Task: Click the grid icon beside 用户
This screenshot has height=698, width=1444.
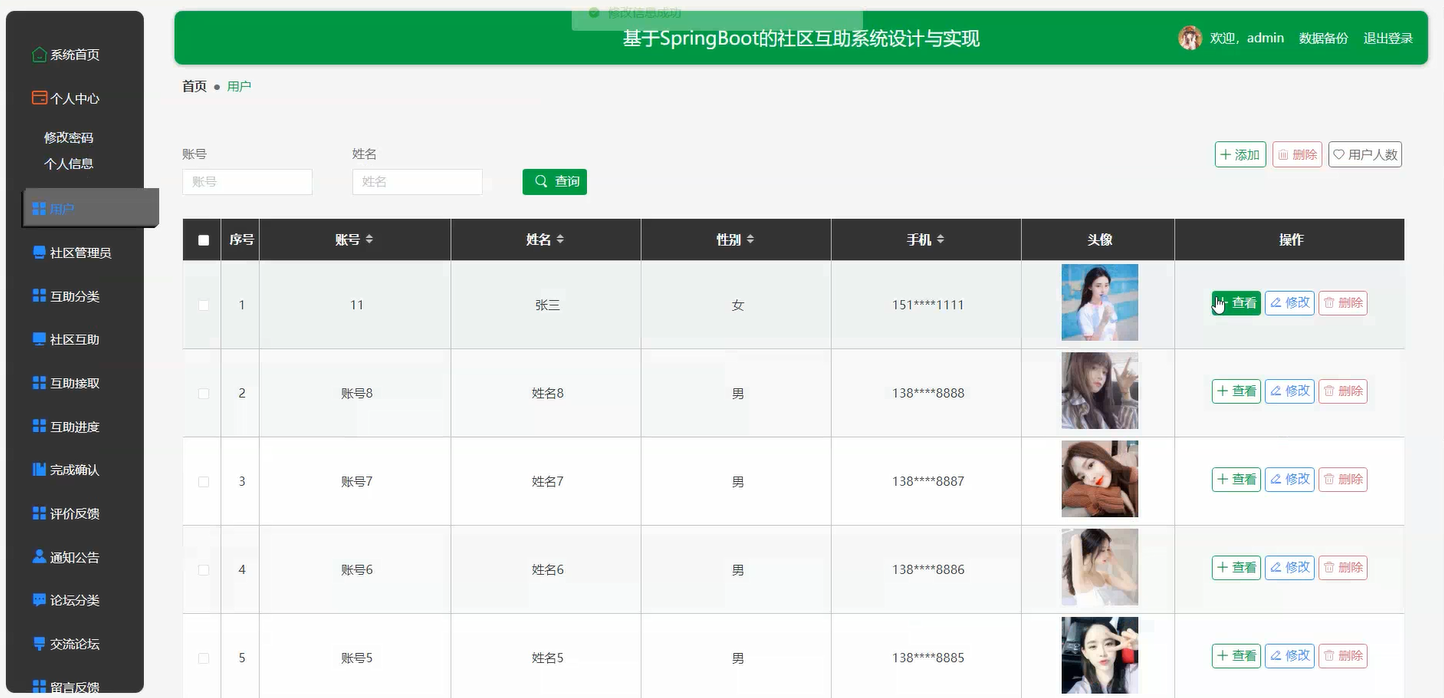Action: 39,209
